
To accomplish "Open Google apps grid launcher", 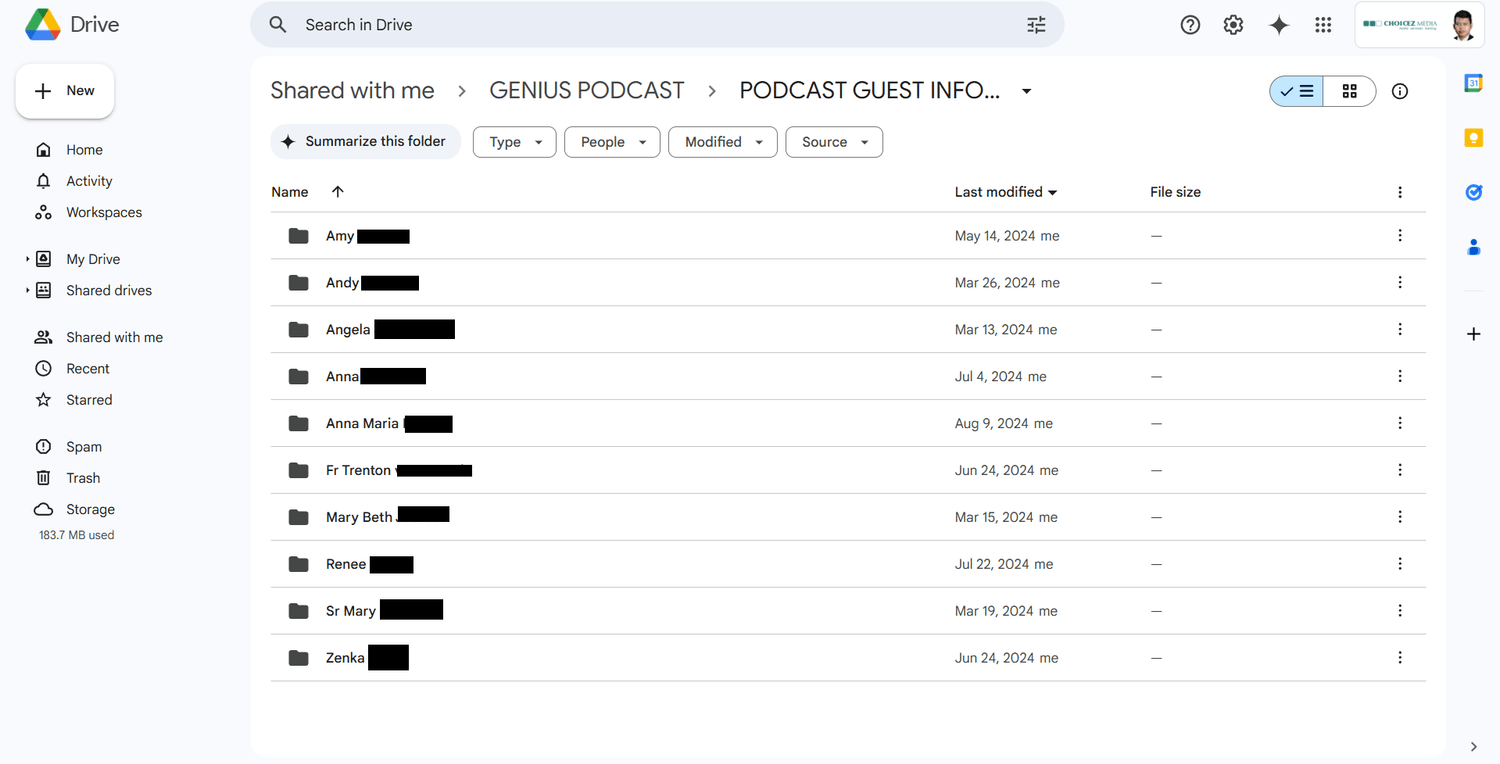I will 1323,25.
